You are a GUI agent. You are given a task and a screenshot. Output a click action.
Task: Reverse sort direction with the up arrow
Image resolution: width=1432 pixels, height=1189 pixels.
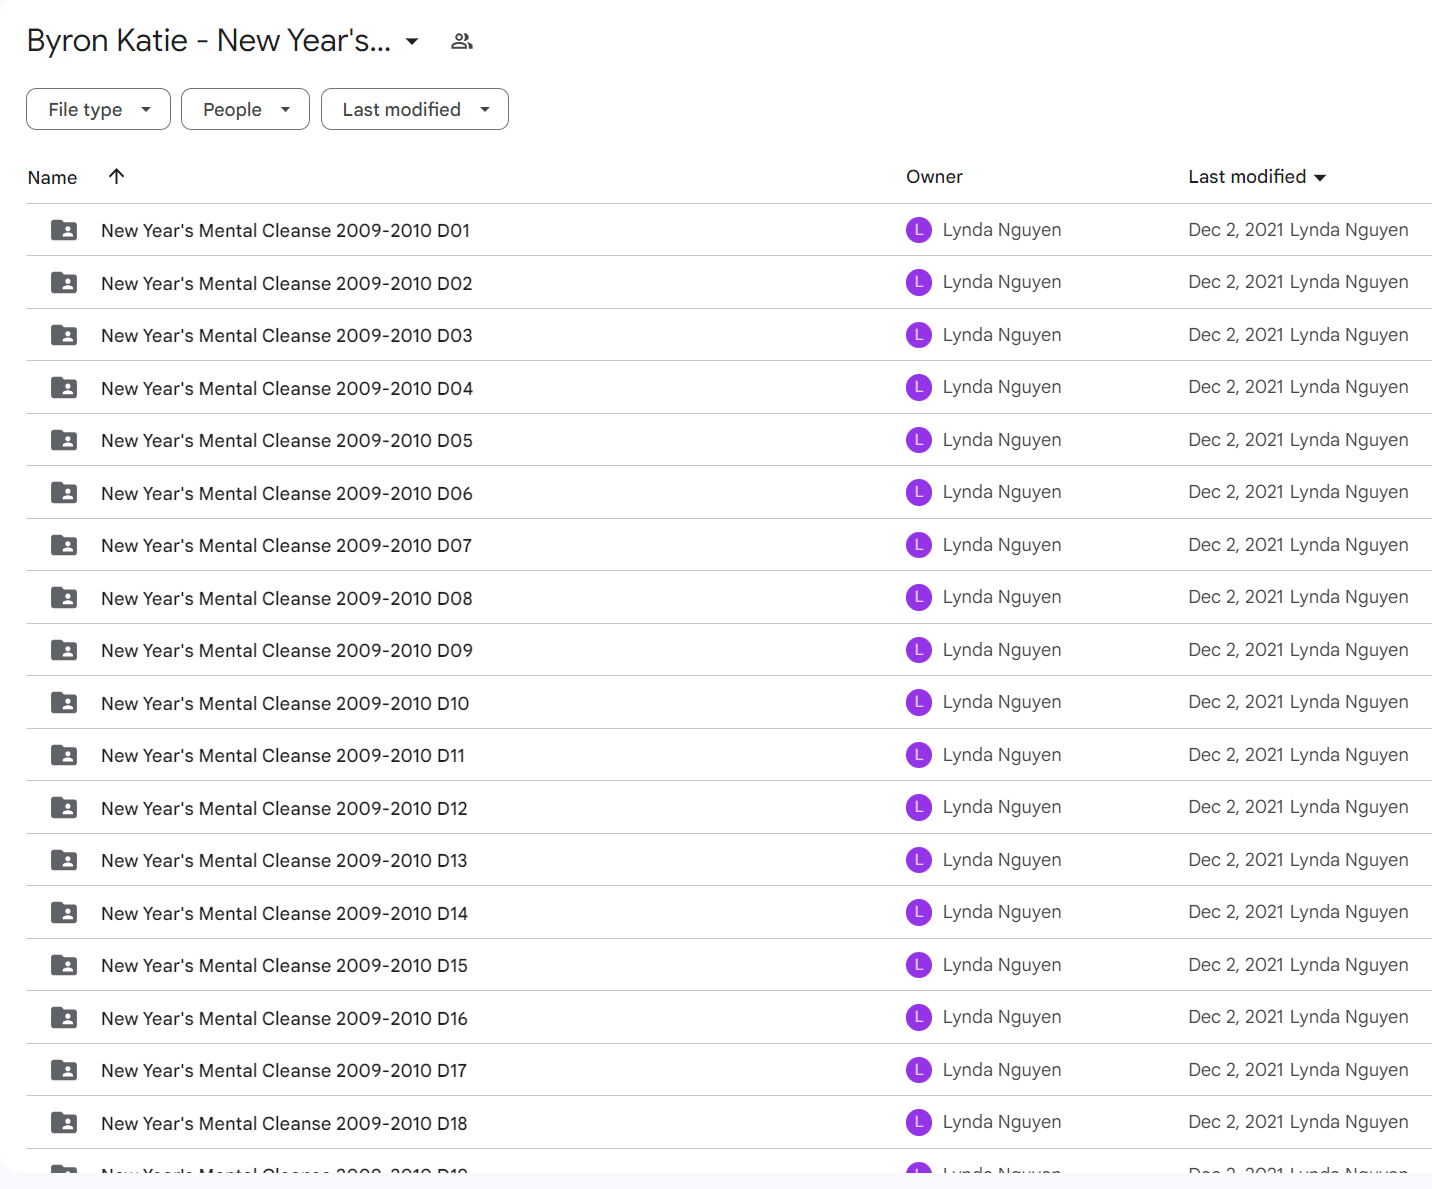coord(116,176)
